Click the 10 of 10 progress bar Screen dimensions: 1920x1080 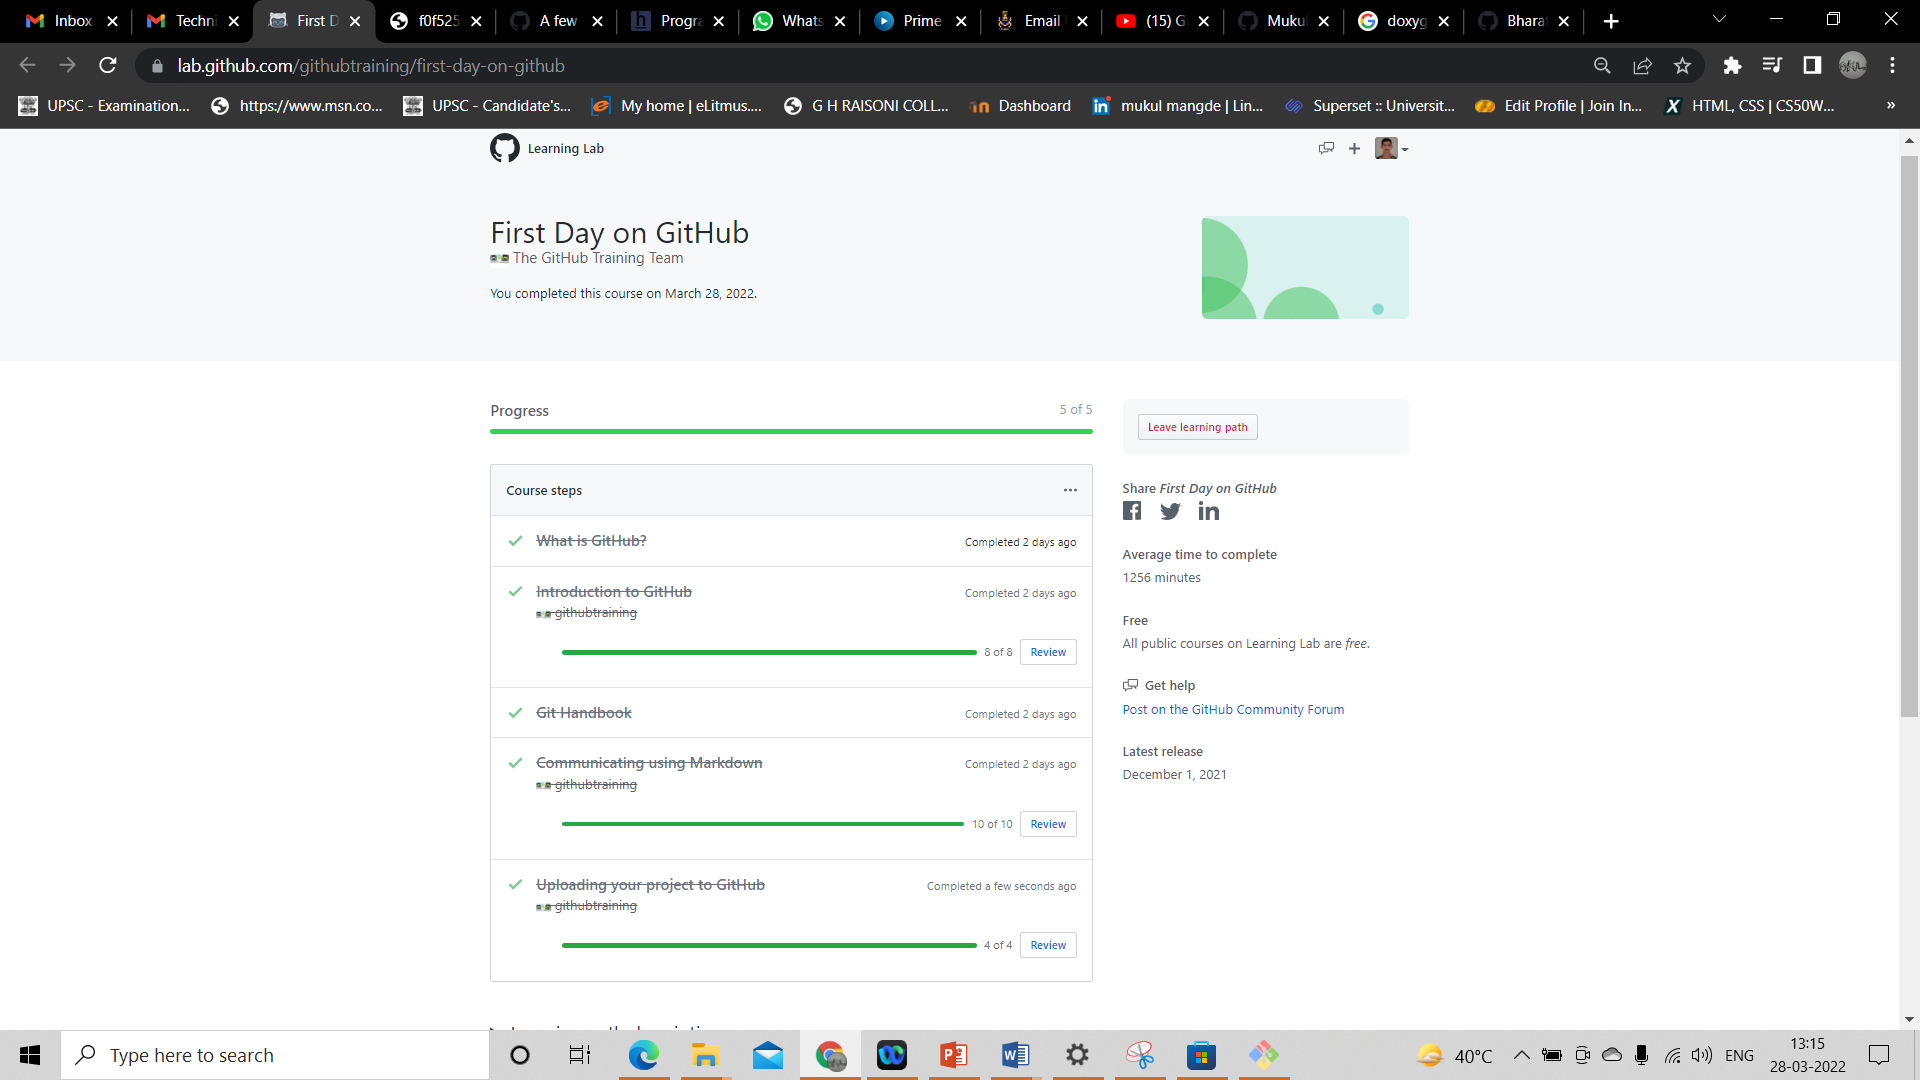[x=763, y=824]
